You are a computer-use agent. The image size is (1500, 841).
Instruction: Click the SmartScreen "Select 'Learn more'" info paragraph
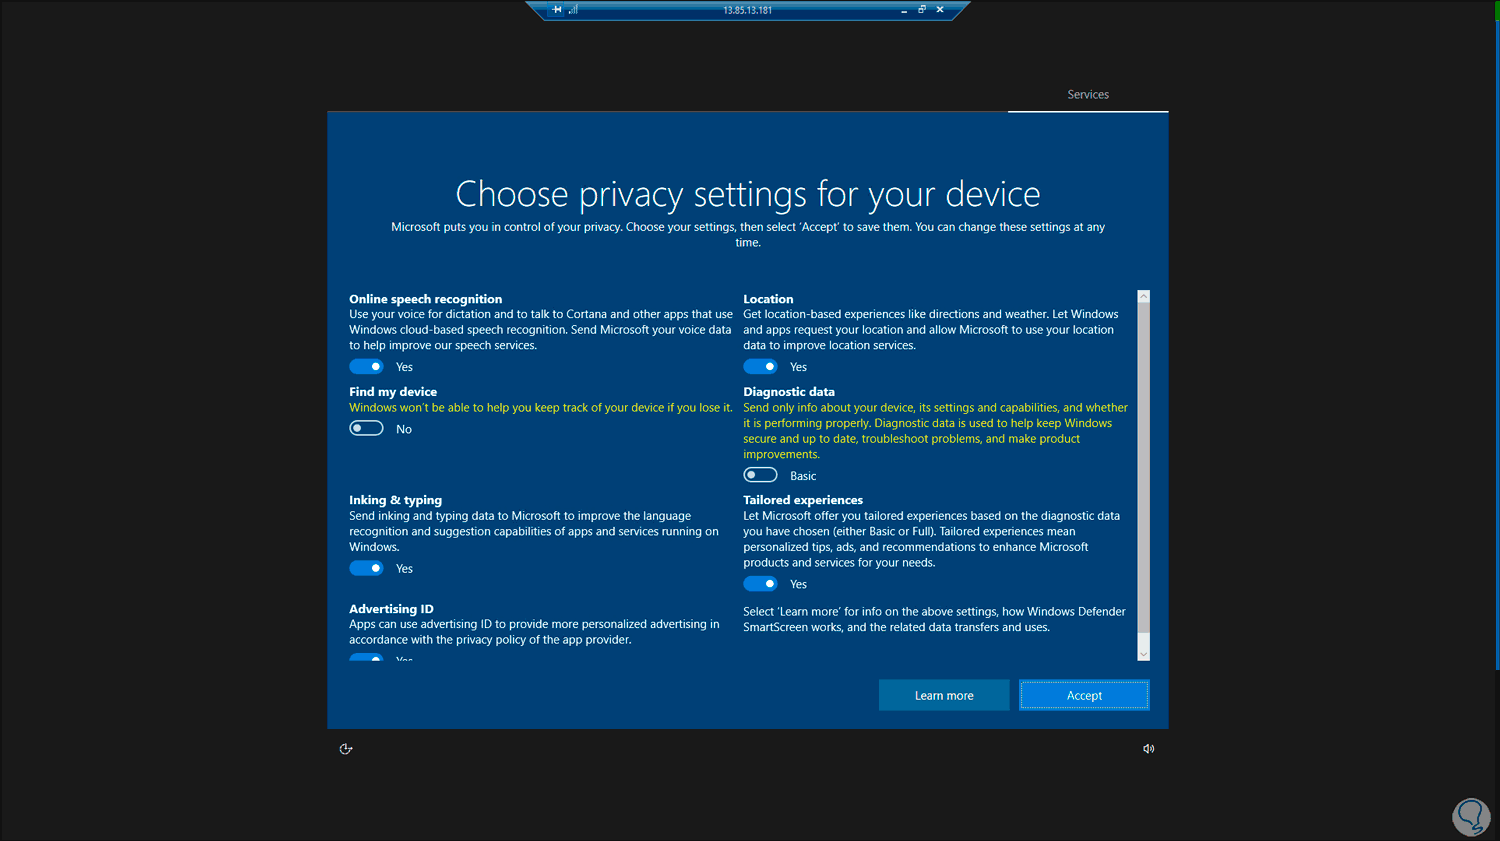tap(934, 620)
